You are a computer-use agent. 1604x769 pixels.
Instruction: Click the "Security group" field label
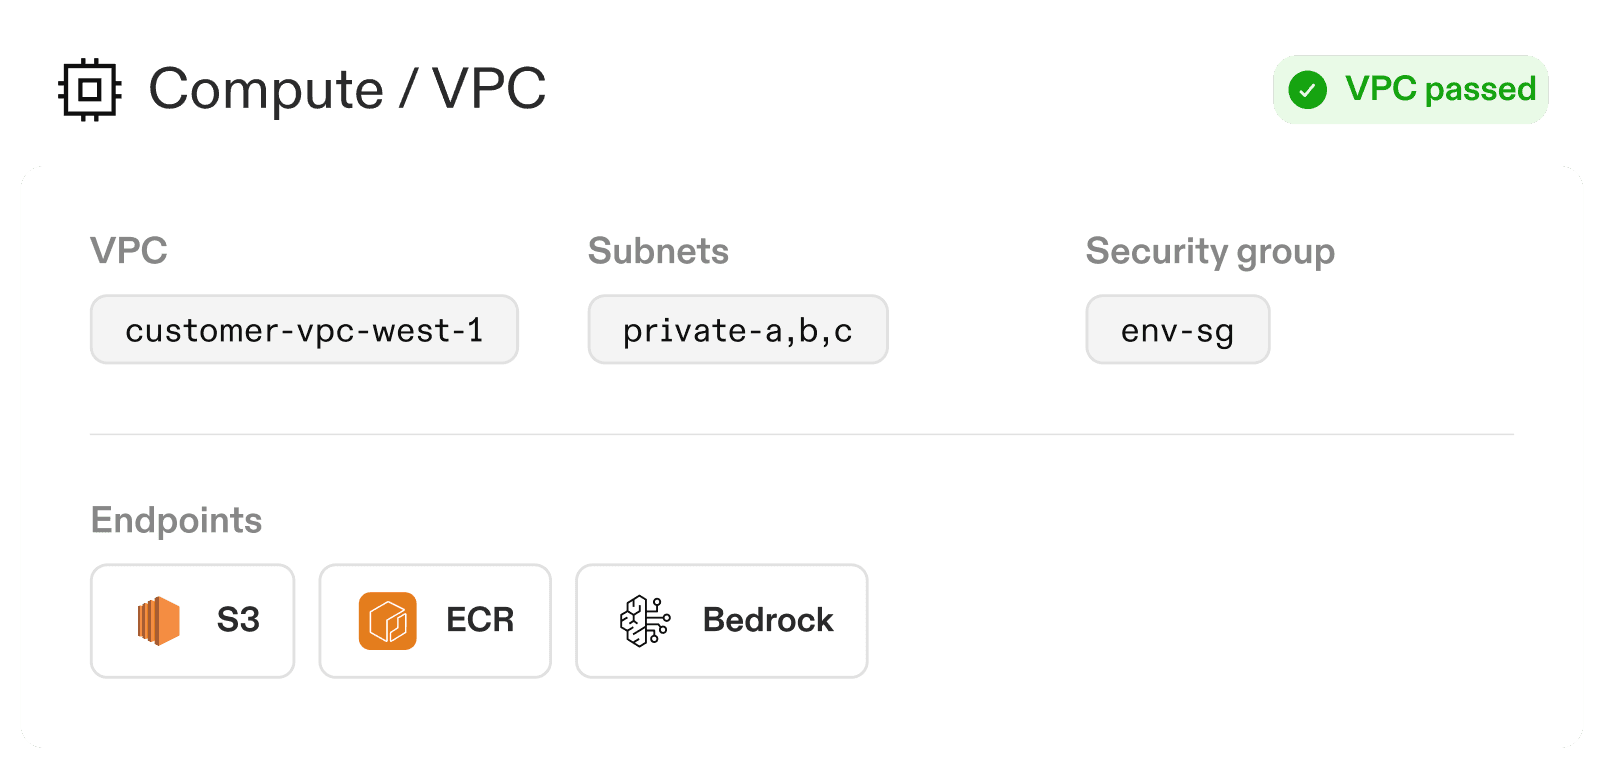(x=1210, y=252)
